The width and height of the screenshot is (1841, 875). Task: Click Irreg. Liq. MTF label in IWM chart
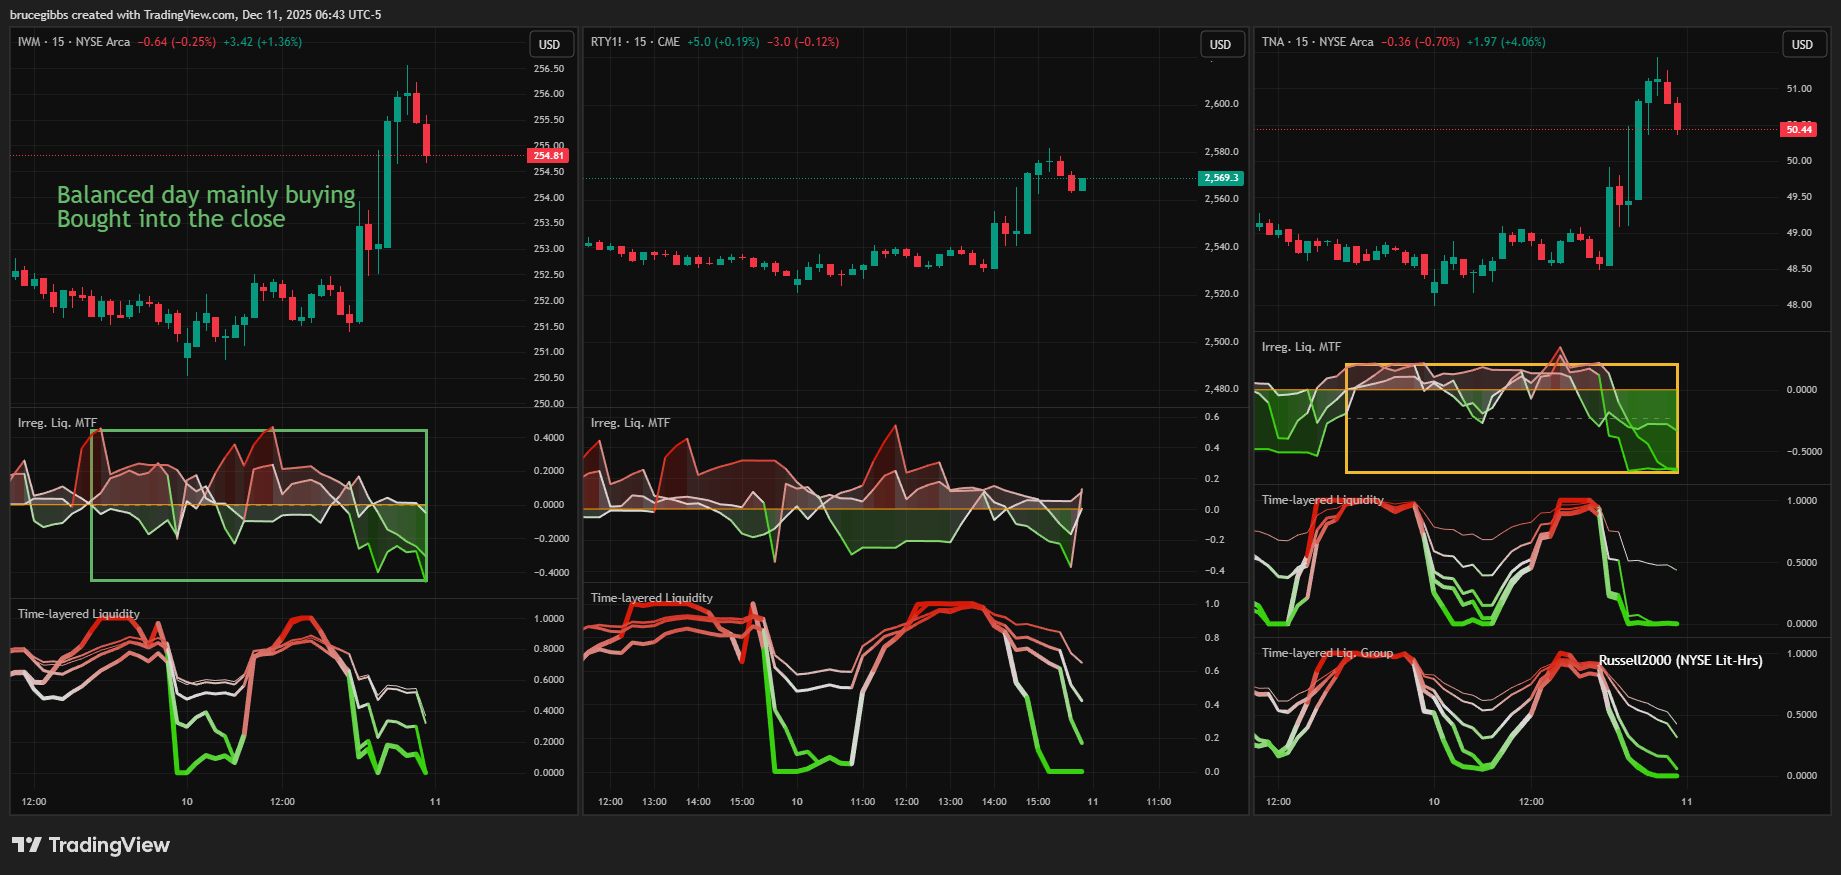pos(57,423)
